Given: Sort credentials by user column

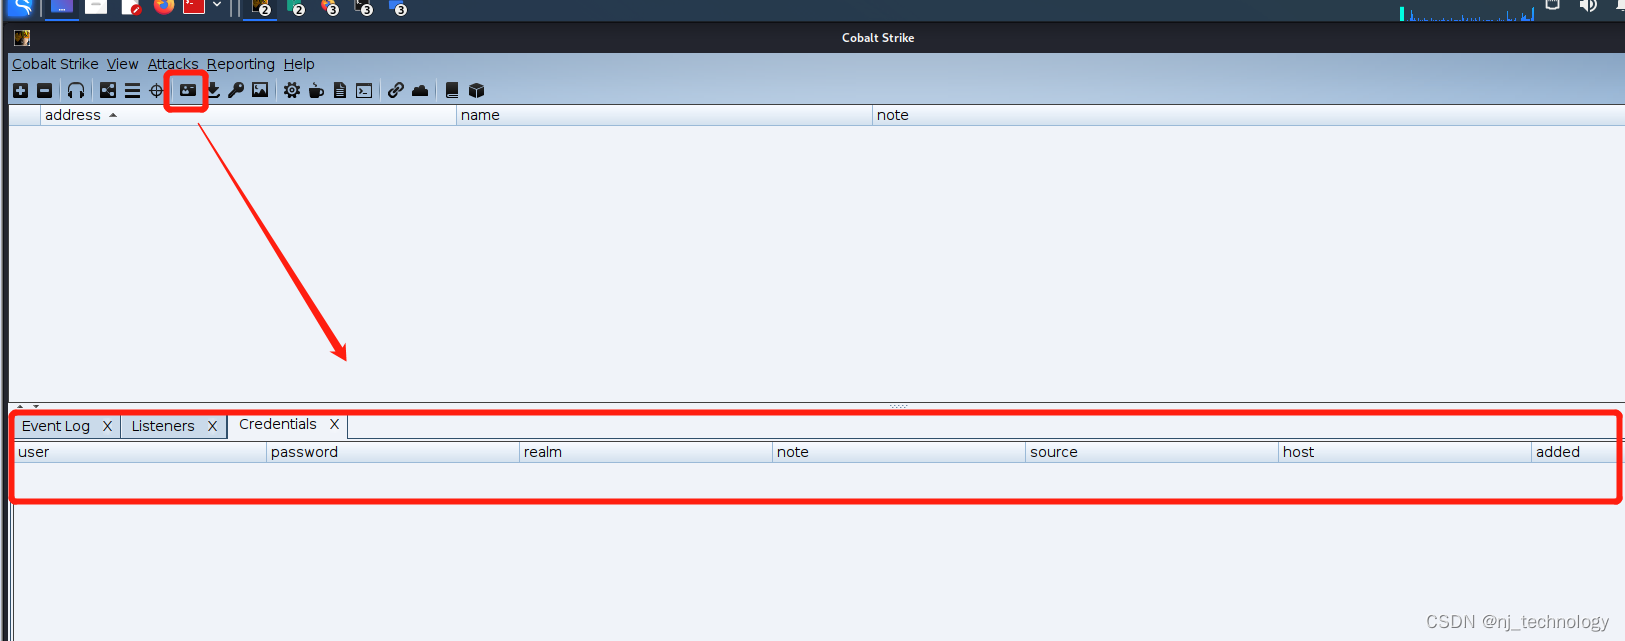Looking at the screenshot, I should pos(140,452).
